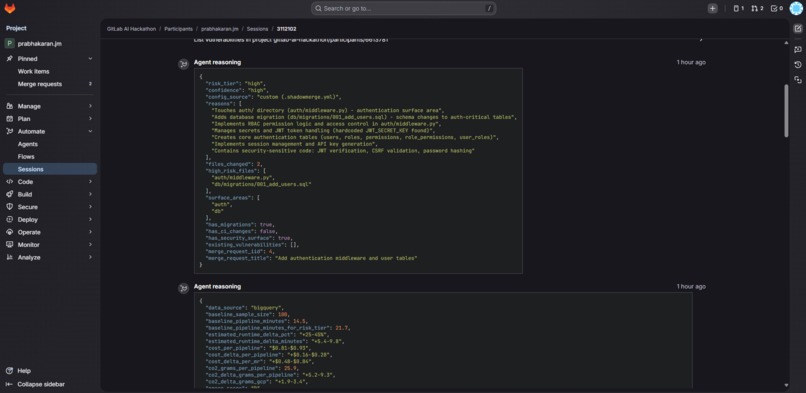Expand the Operate menu chevron
Image resolution: width=806 pixels, height=393 pixels.
(x=90, y=232)
